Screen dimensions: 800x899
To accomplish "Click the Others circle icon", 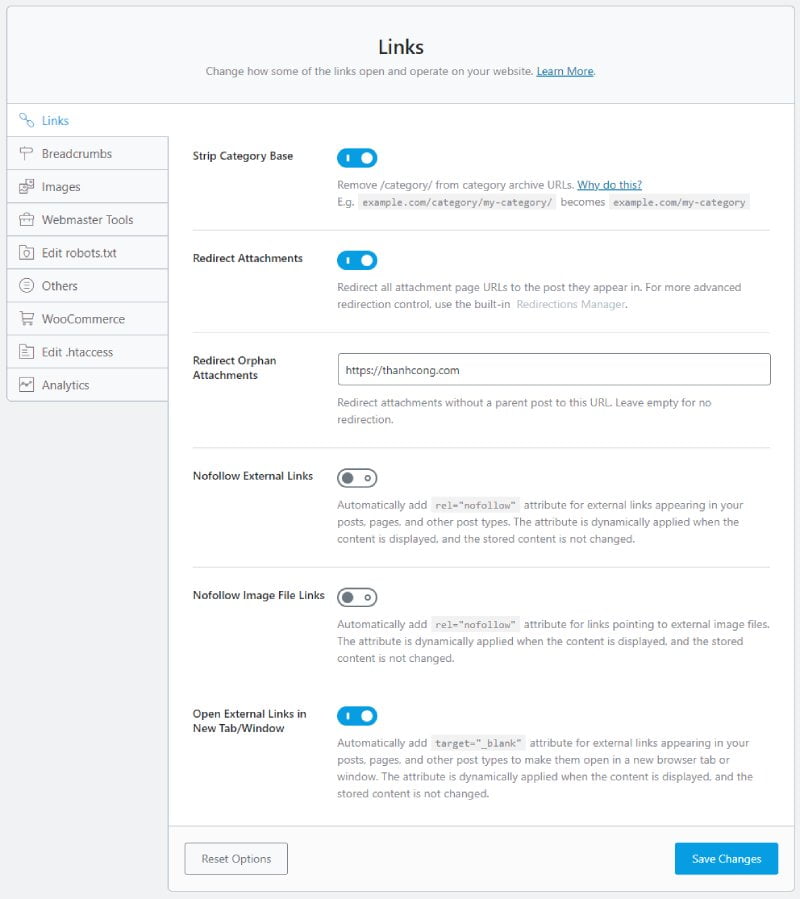I will [x=26, y=286].
